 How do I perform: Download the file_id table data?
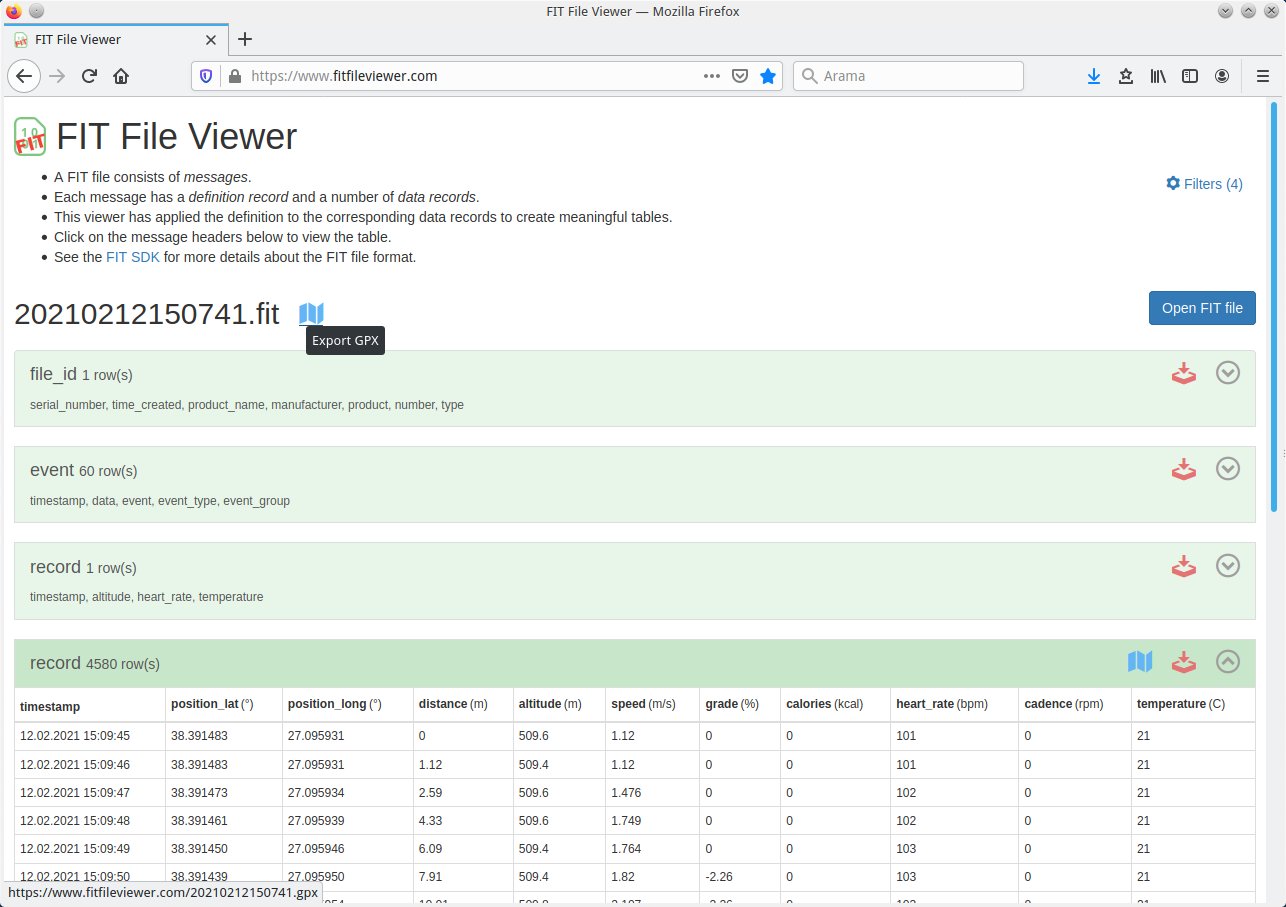[1184, 373]
